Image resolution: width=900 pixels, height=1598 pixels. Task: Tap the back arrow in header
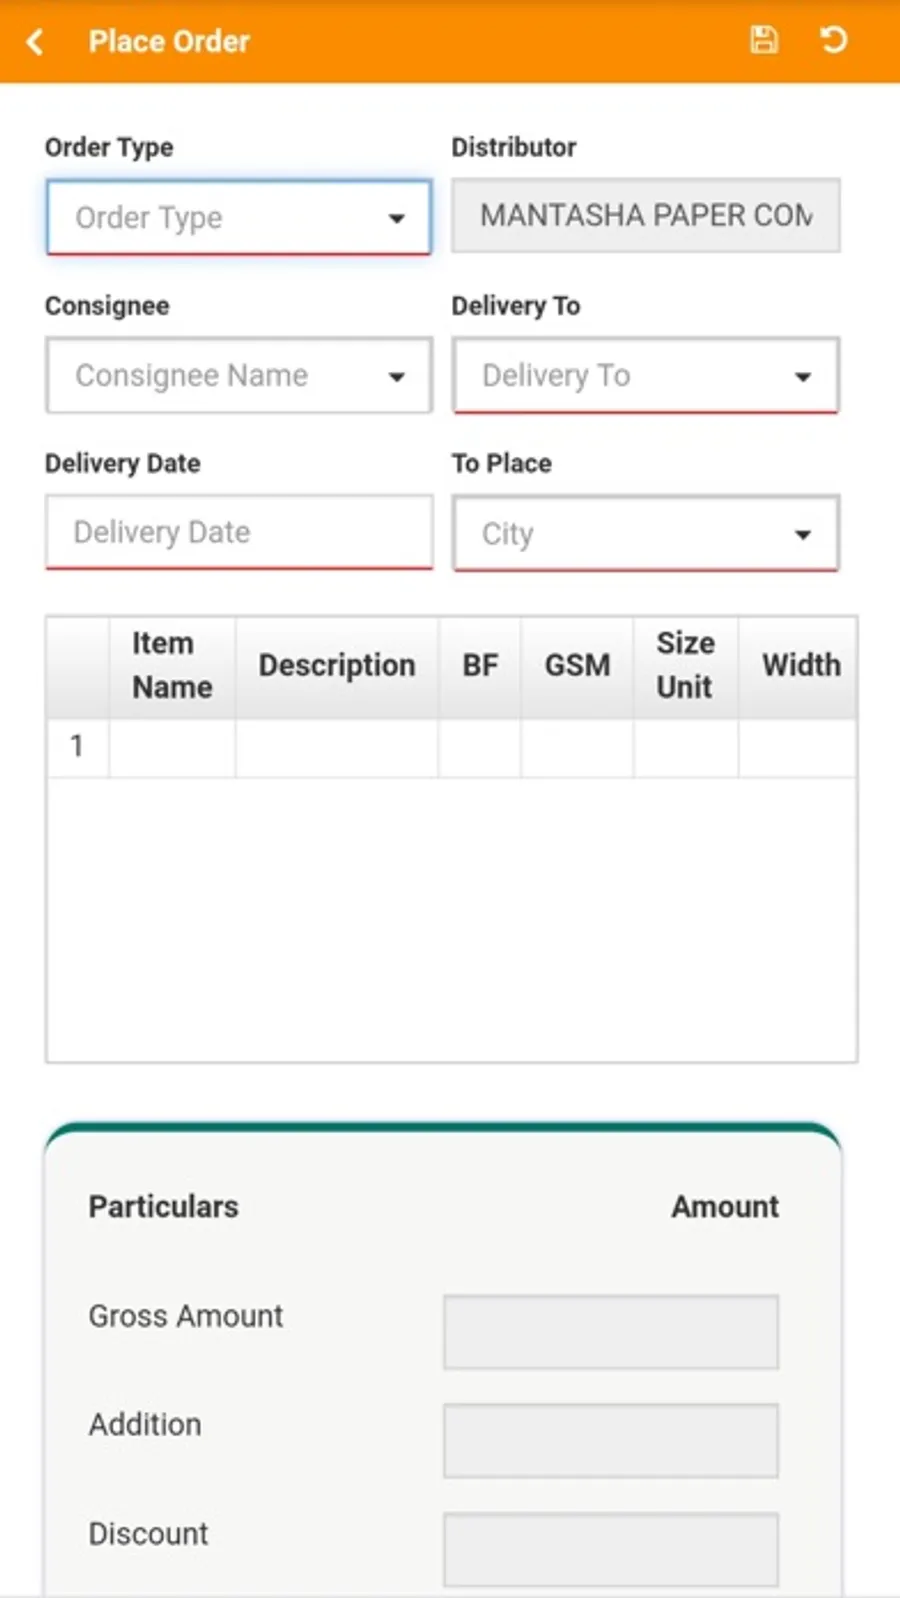tap(35, 41)
